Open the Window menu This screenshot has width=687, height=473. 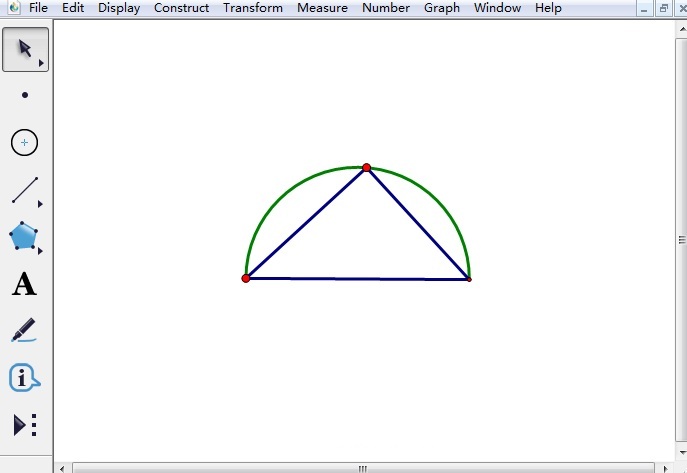[497, 8]
